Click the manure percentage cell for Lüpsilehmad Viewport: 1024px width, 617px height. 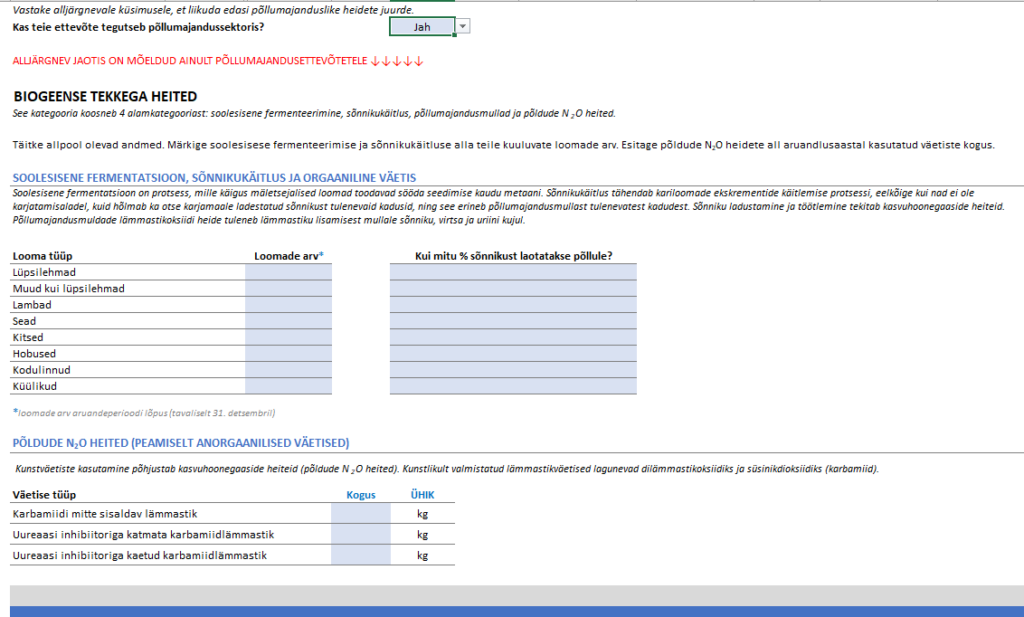point(513,272)
